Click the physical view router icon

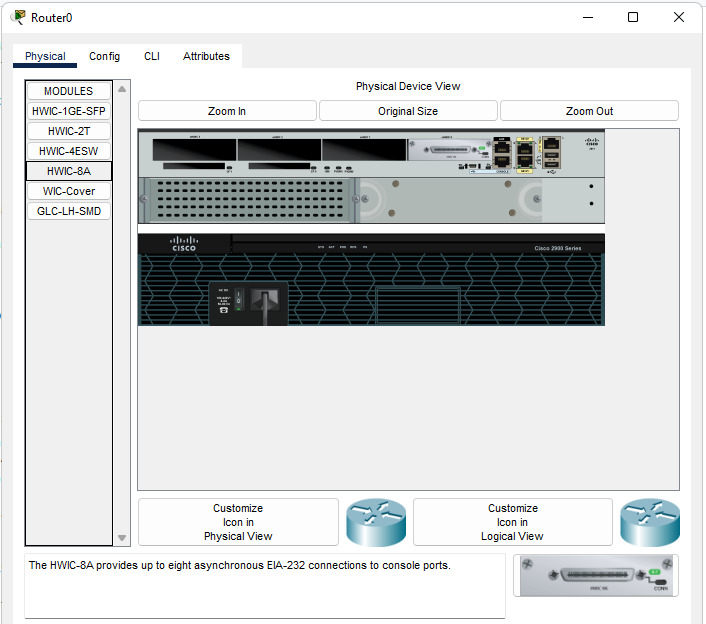[376, 522]
